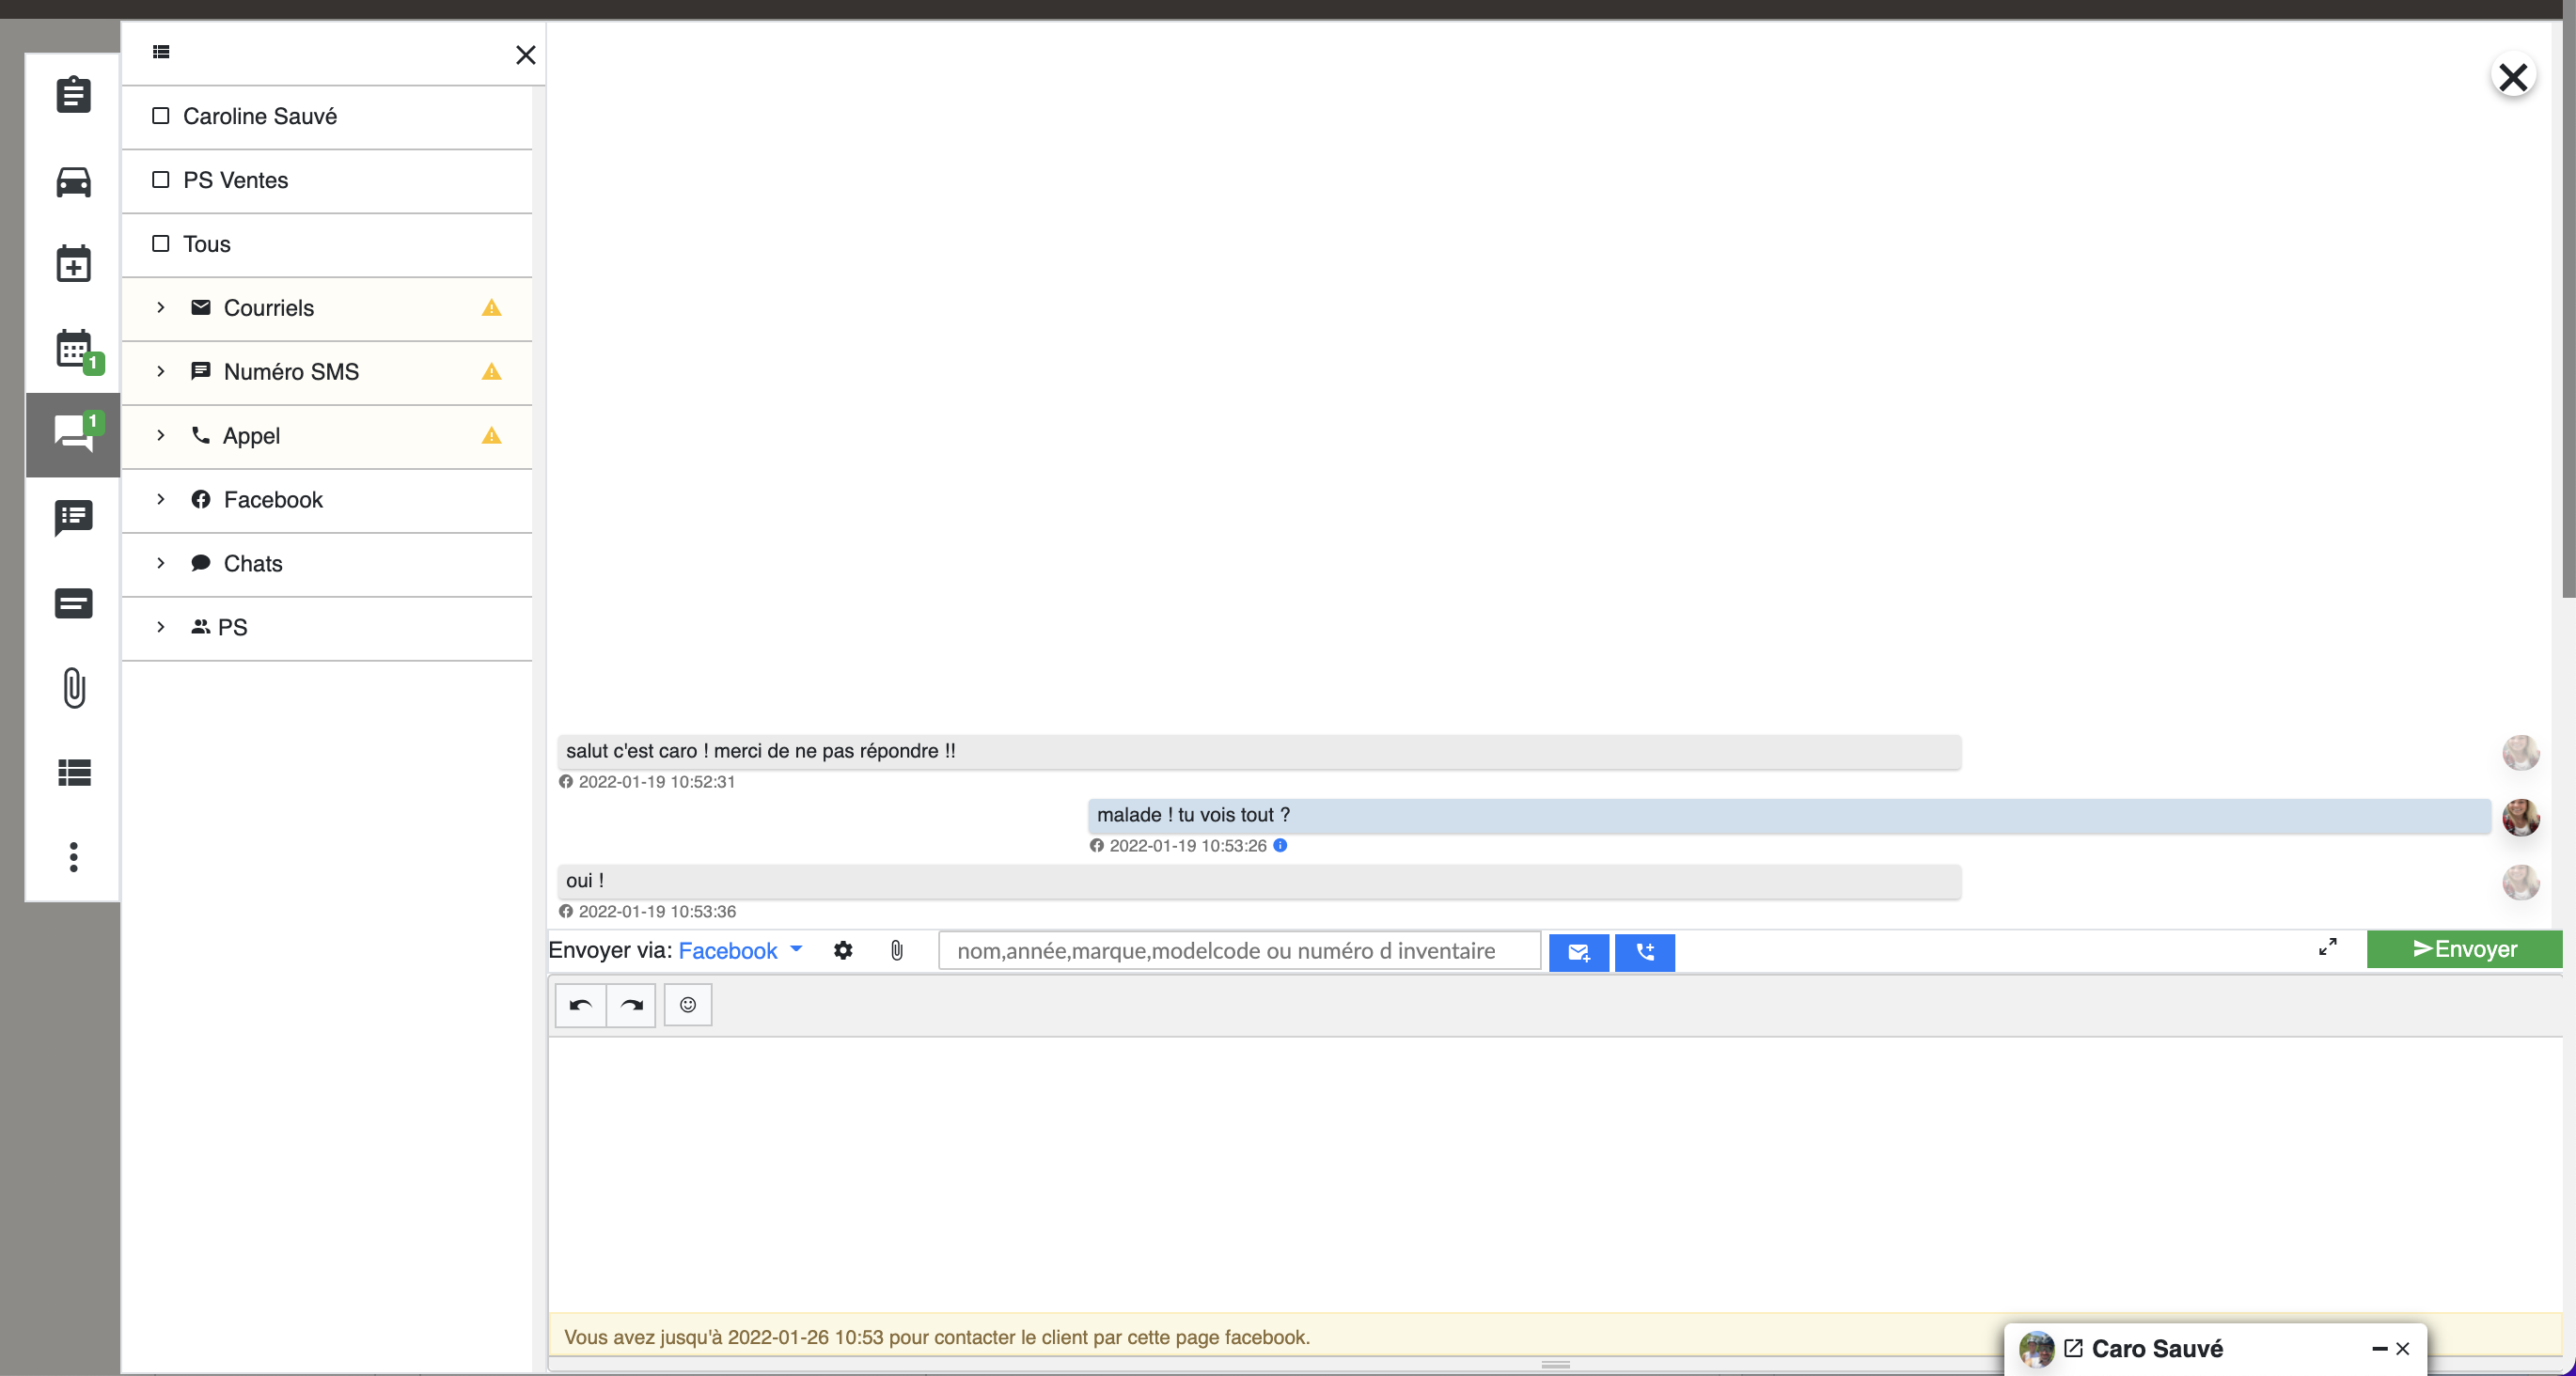Click the 2022-01-19 10:53:36 timestamp
The height and width of the screenshot is (1376, 2576).
tap(657, 912)
